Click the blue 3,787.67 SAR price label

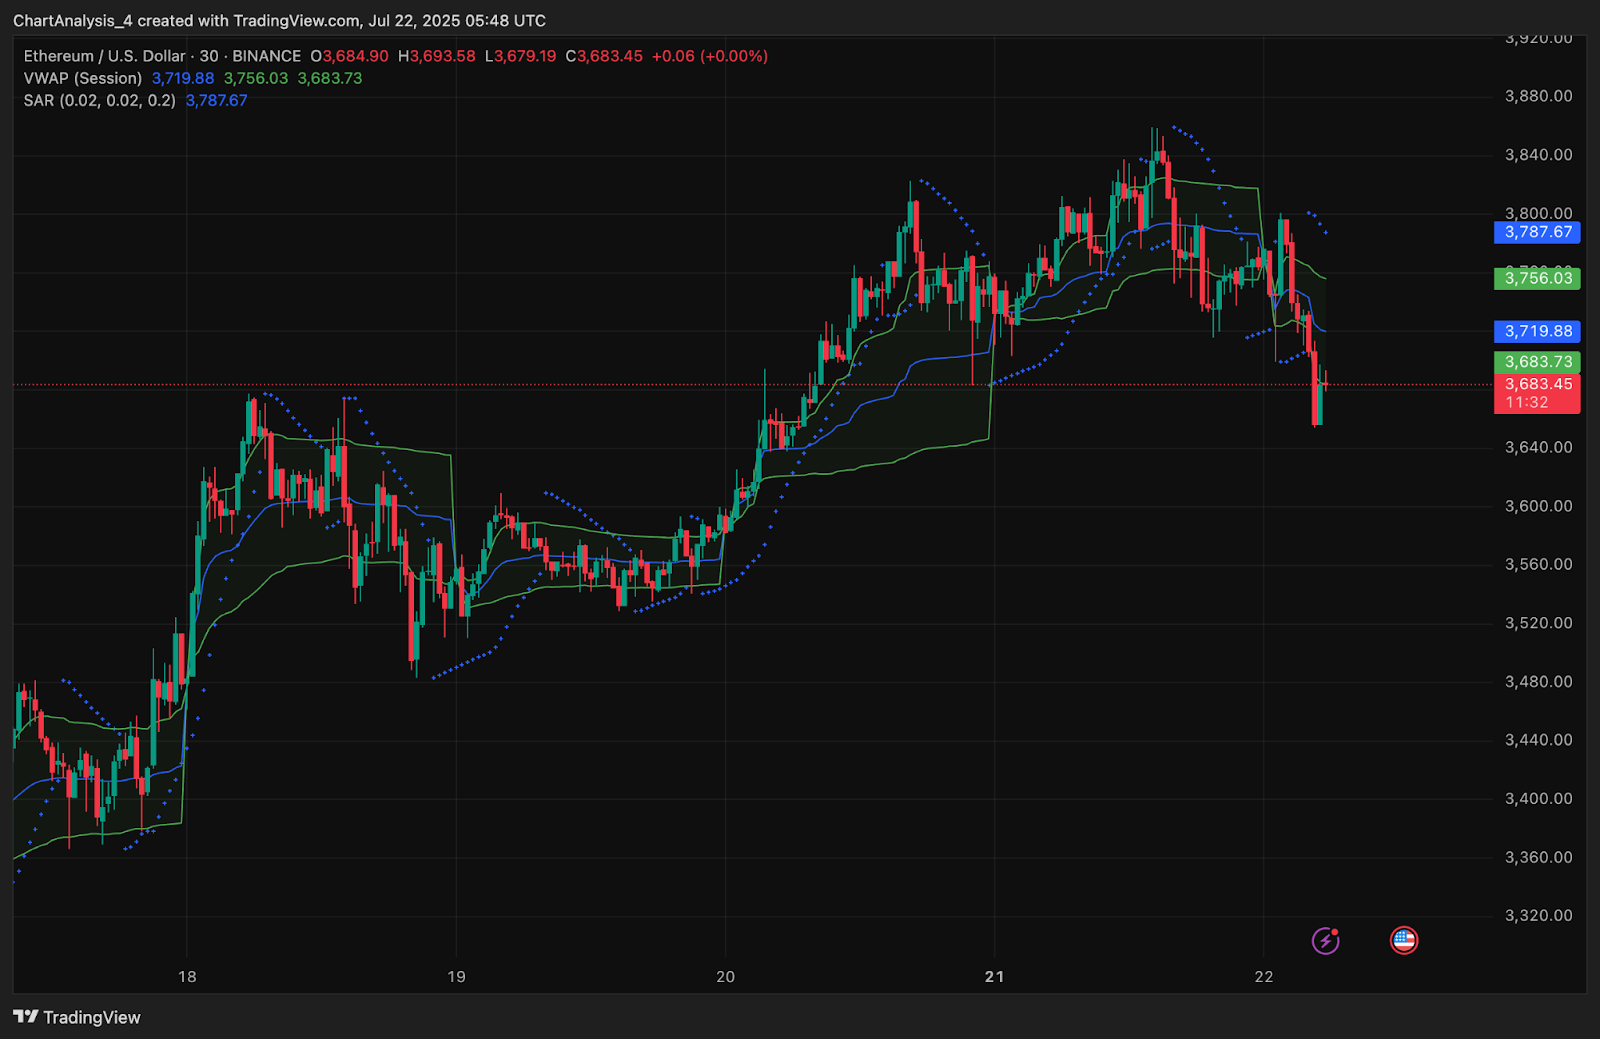tap(1537, 233)
